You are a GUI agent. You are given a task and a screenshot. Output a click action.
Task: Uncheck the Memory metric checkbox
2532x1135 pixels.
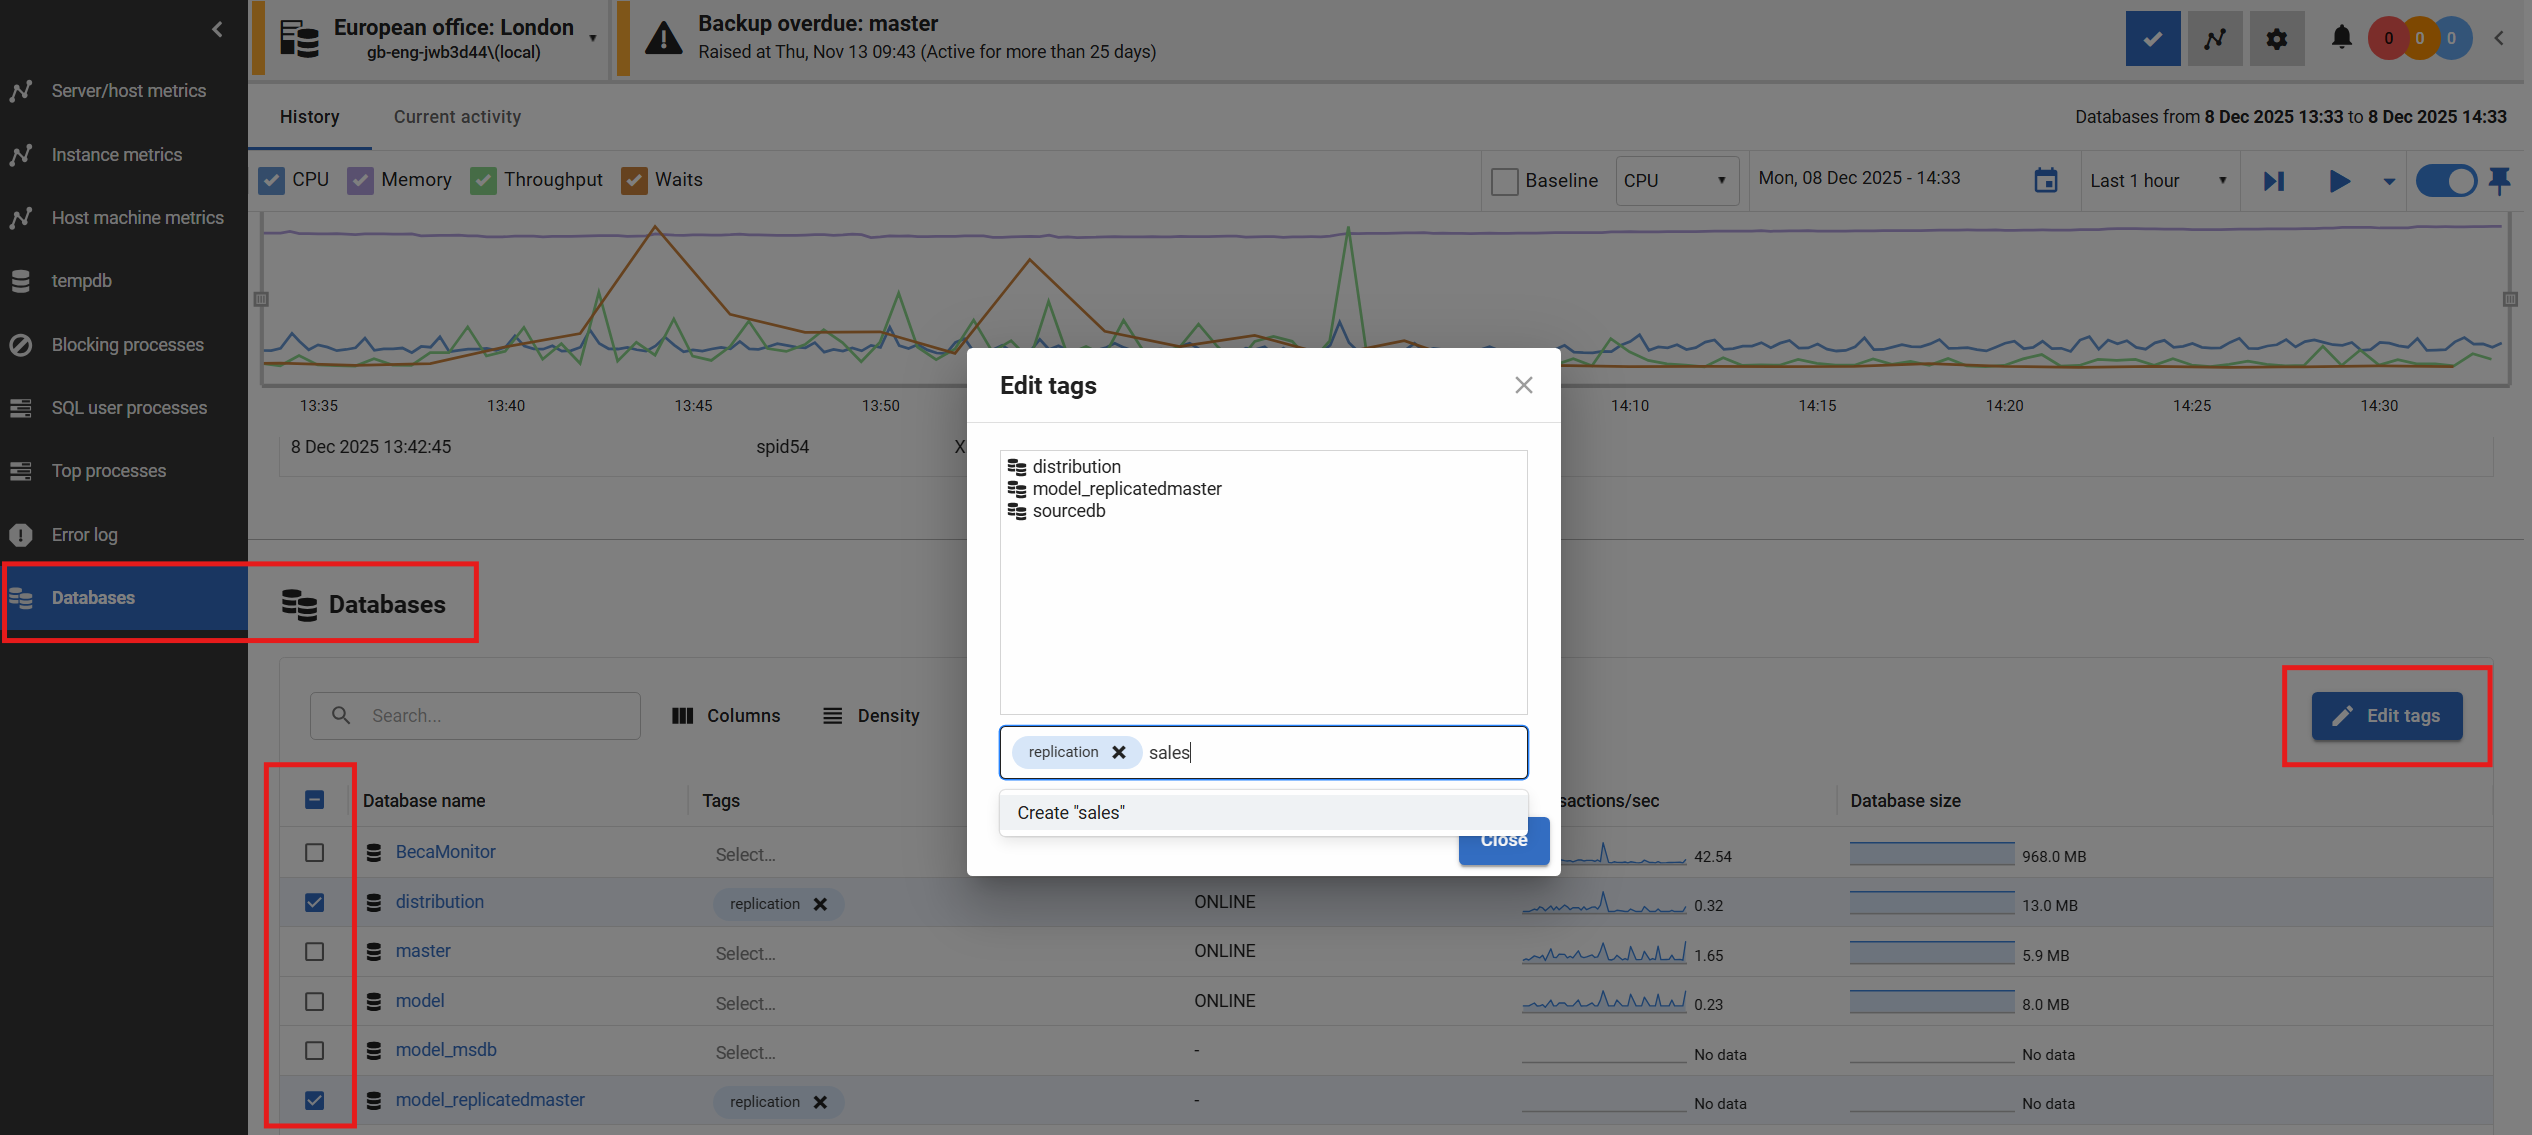tap(361, 180)
